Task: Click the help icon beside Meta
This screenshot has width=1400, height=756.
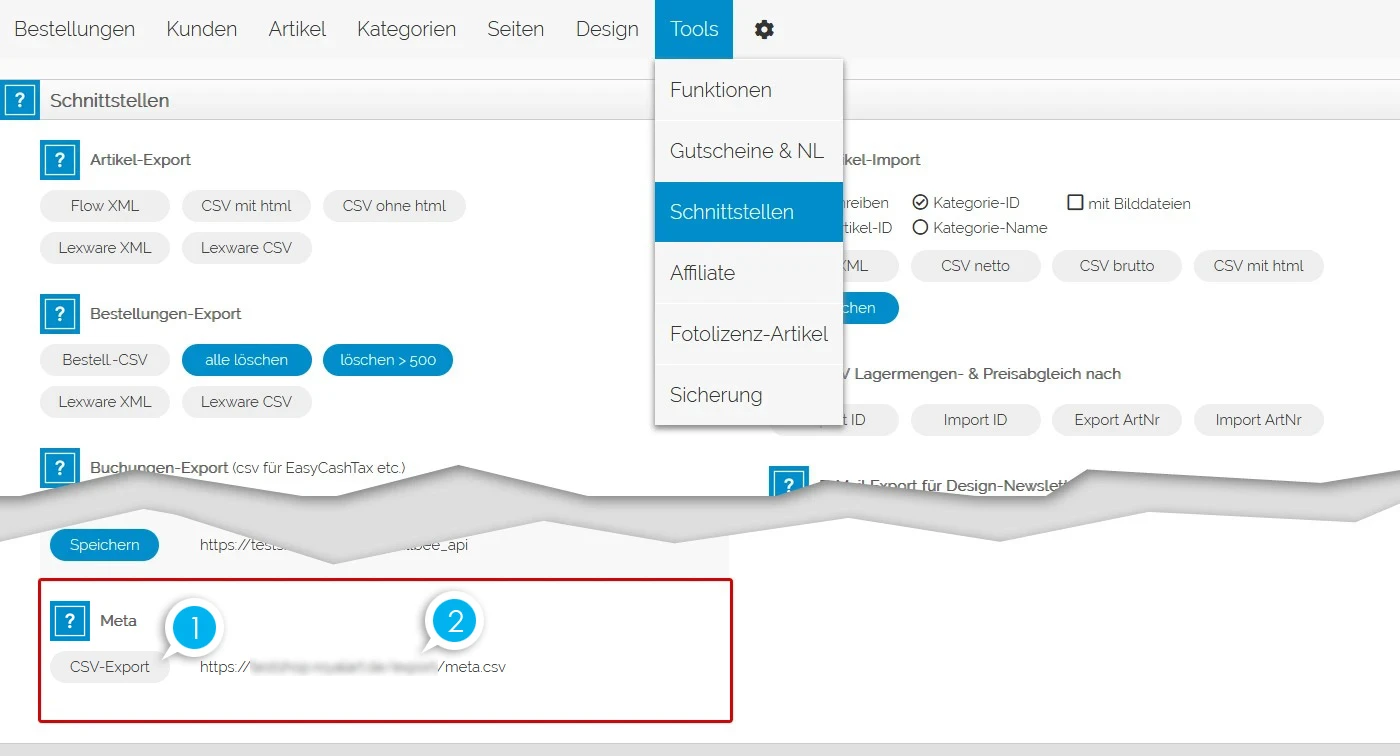Action: (x=70, y=621)
